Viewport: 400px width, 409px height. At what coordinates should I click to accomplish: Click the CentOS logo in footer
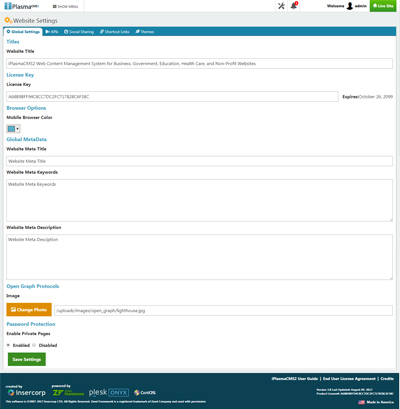[x=145, y=393]
